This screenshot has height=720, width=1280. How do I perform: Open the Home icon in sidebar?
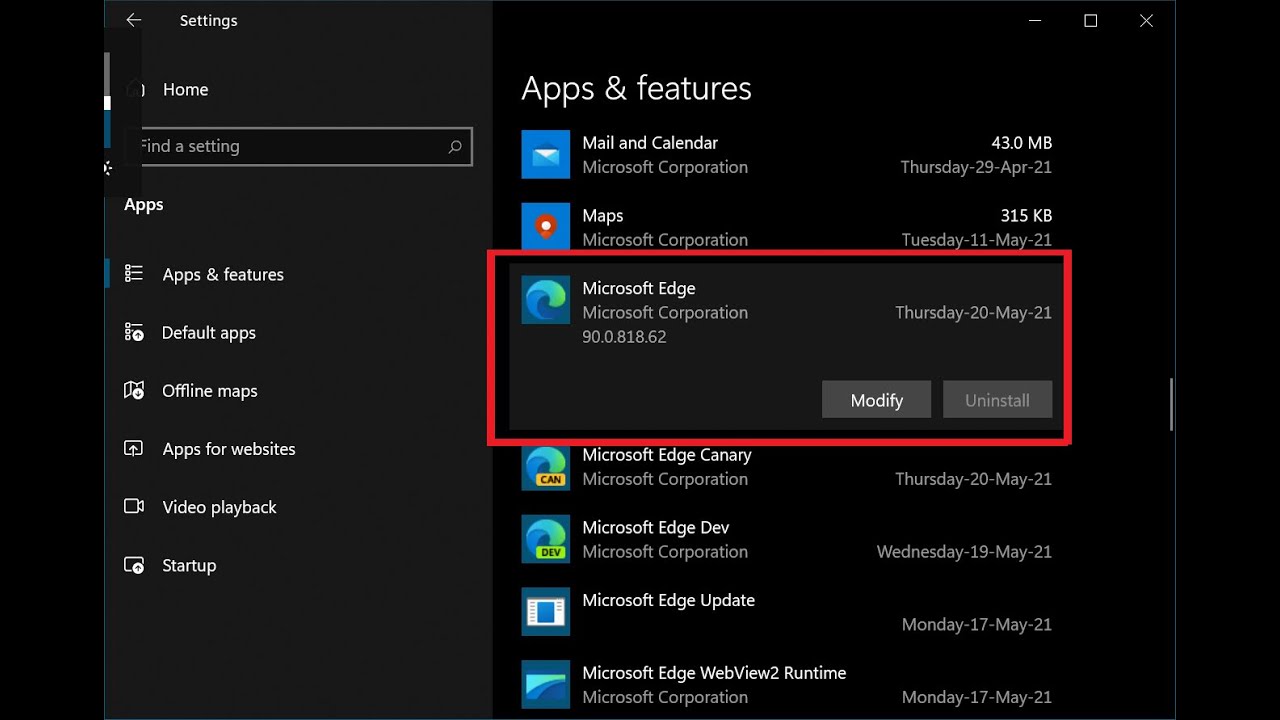pyautogui.click(x=136, y=89)
